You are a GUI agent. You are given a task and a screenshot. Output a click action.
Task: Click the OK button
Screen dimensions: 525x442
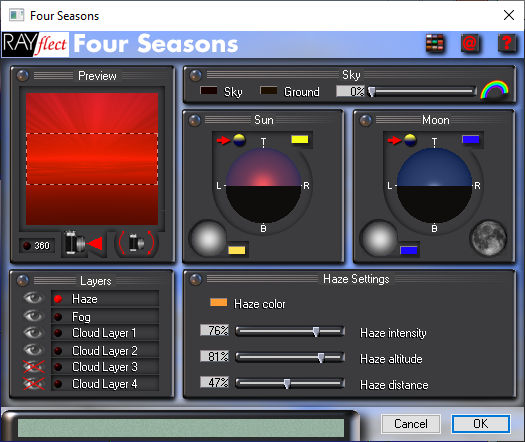tap(480, 424)
